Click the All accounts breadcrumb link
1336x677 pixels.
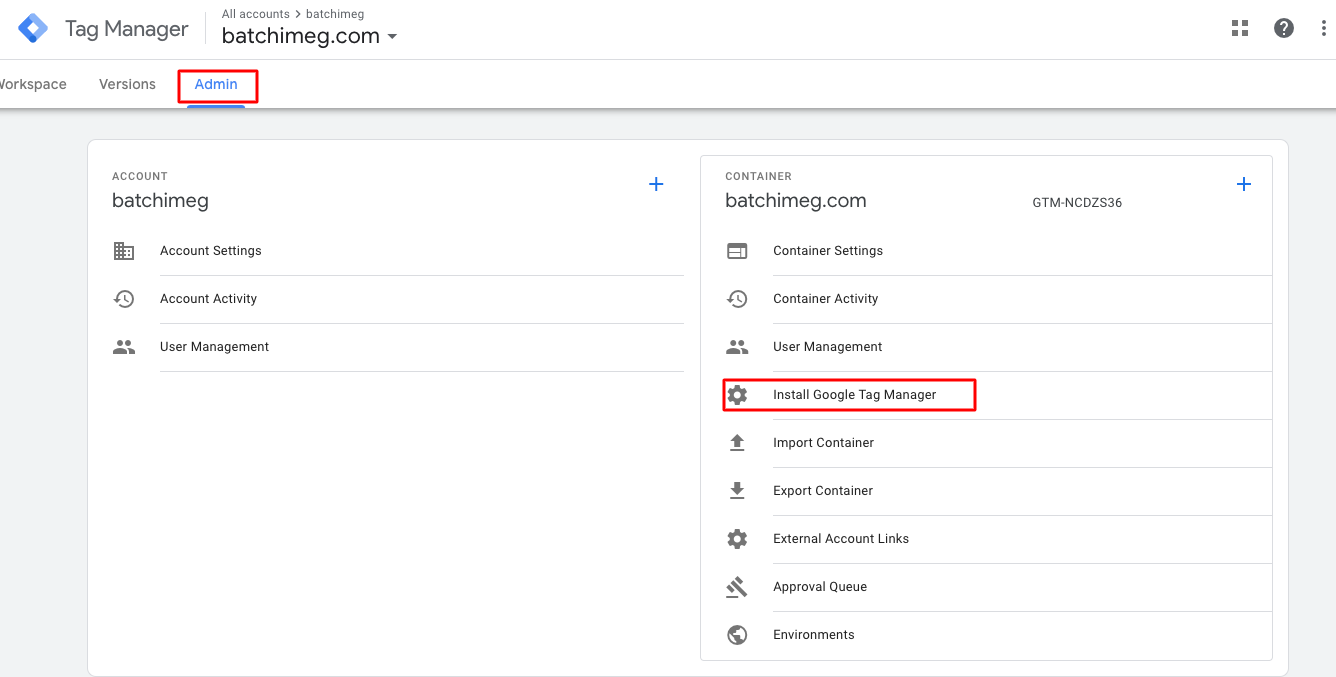pos(255,14)
